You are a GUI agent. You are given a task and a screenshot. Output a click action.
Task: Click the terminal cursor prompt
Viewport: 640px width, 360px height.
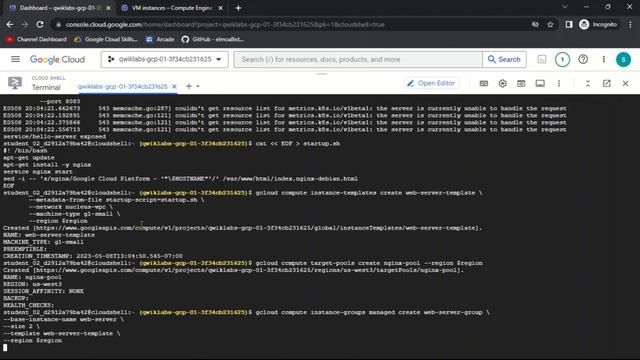coord(5,348)
